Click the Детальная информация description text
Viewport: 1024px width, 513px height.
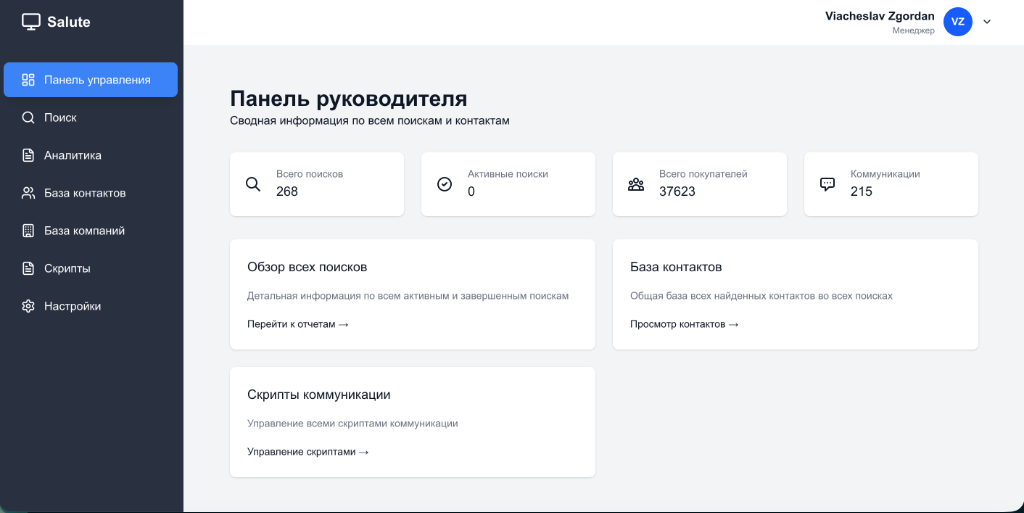click(408, 296)
